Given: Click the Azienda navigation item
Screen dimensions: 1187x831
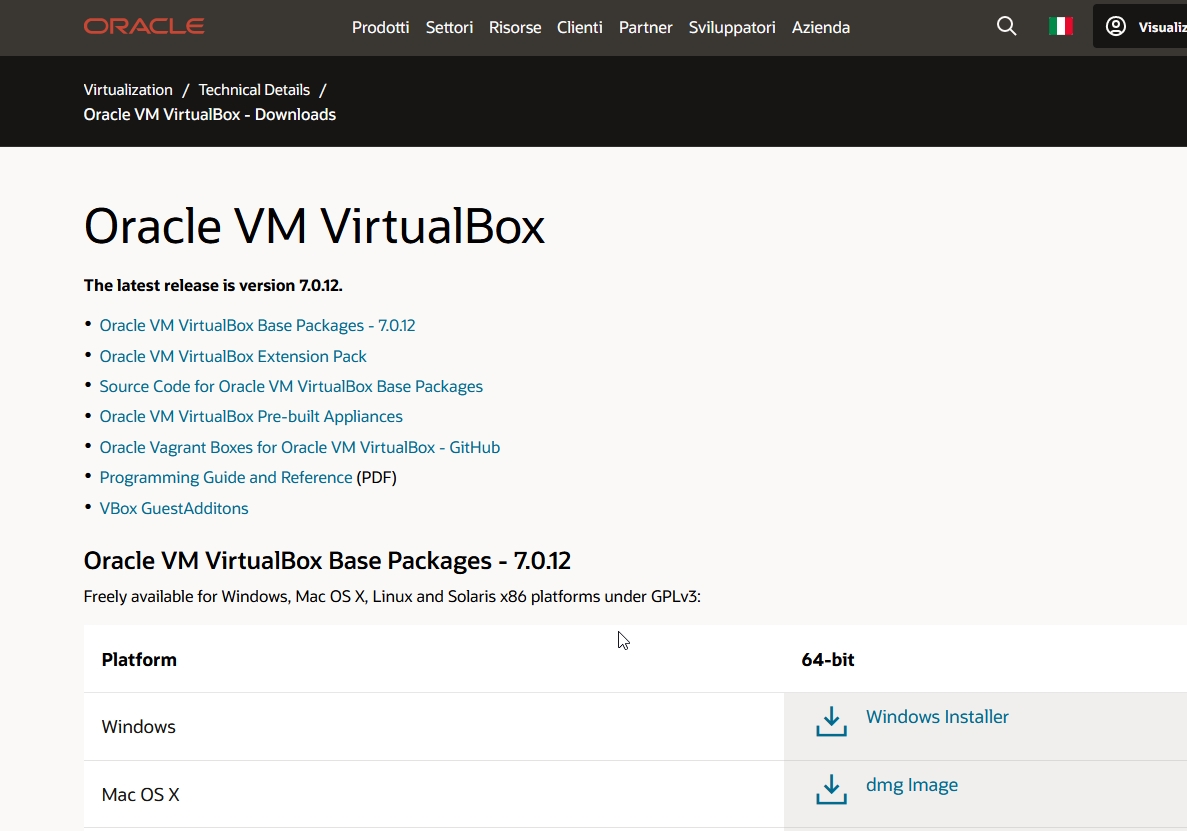Looking at the screenshot, I should (820, 27).
